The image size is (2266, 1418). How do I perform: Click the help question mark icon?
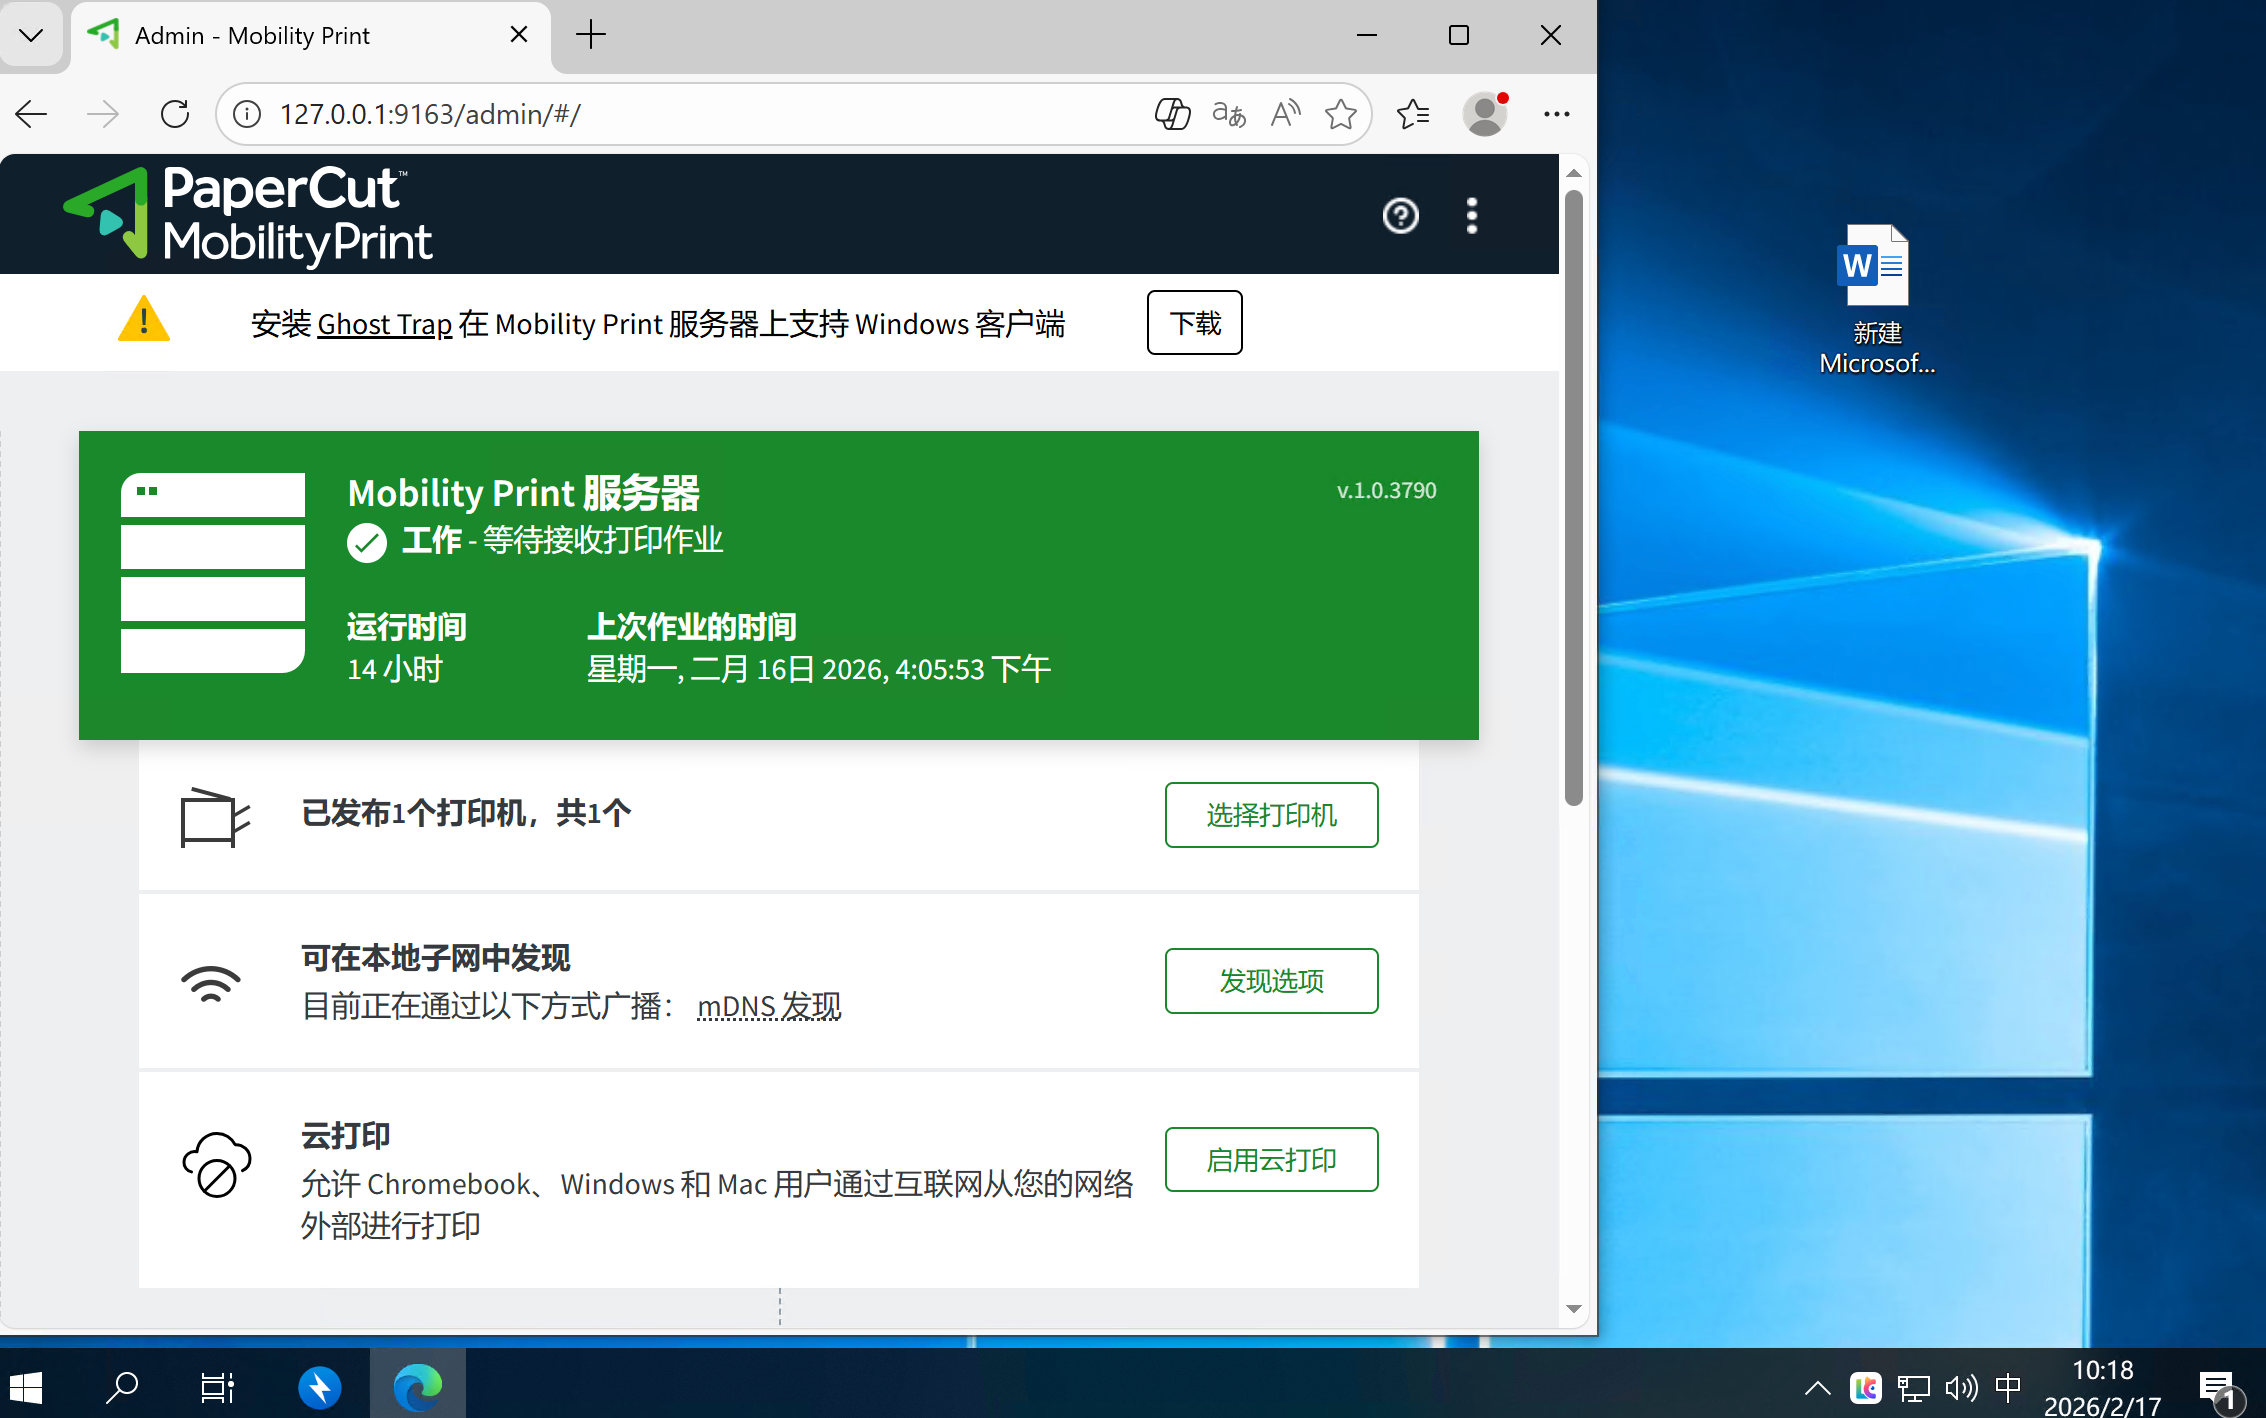pos(1400,215)
